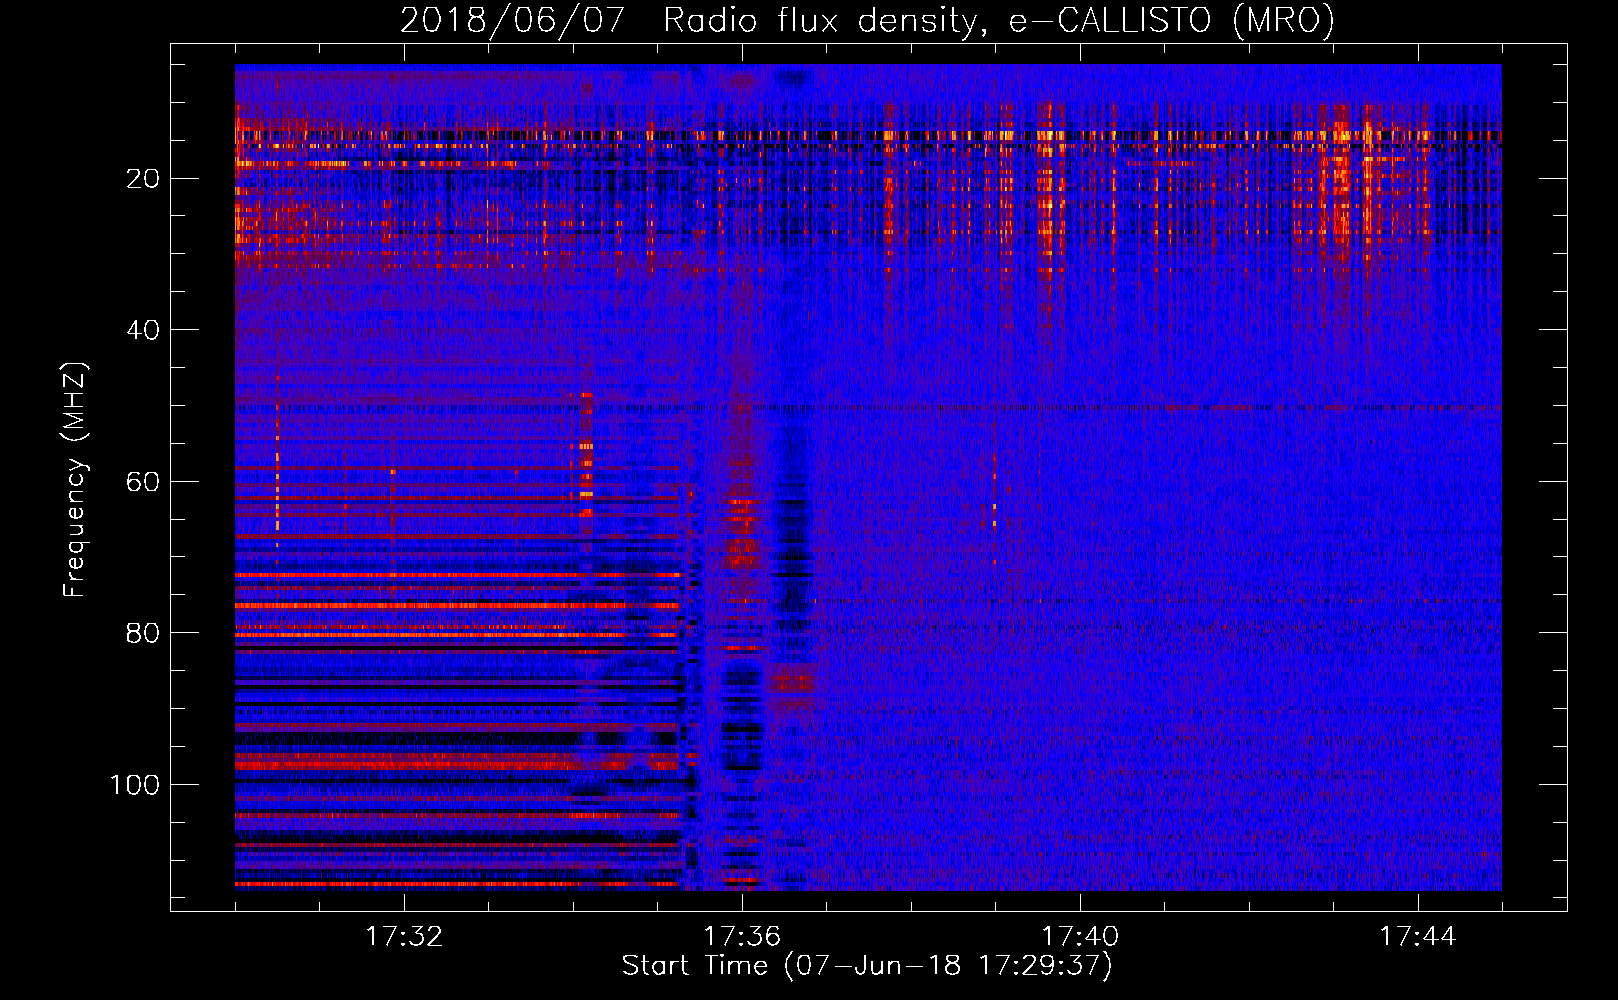Click the '40' frequency tick label
This screenshot has height=1000, width=1618.
pos(144,330)
